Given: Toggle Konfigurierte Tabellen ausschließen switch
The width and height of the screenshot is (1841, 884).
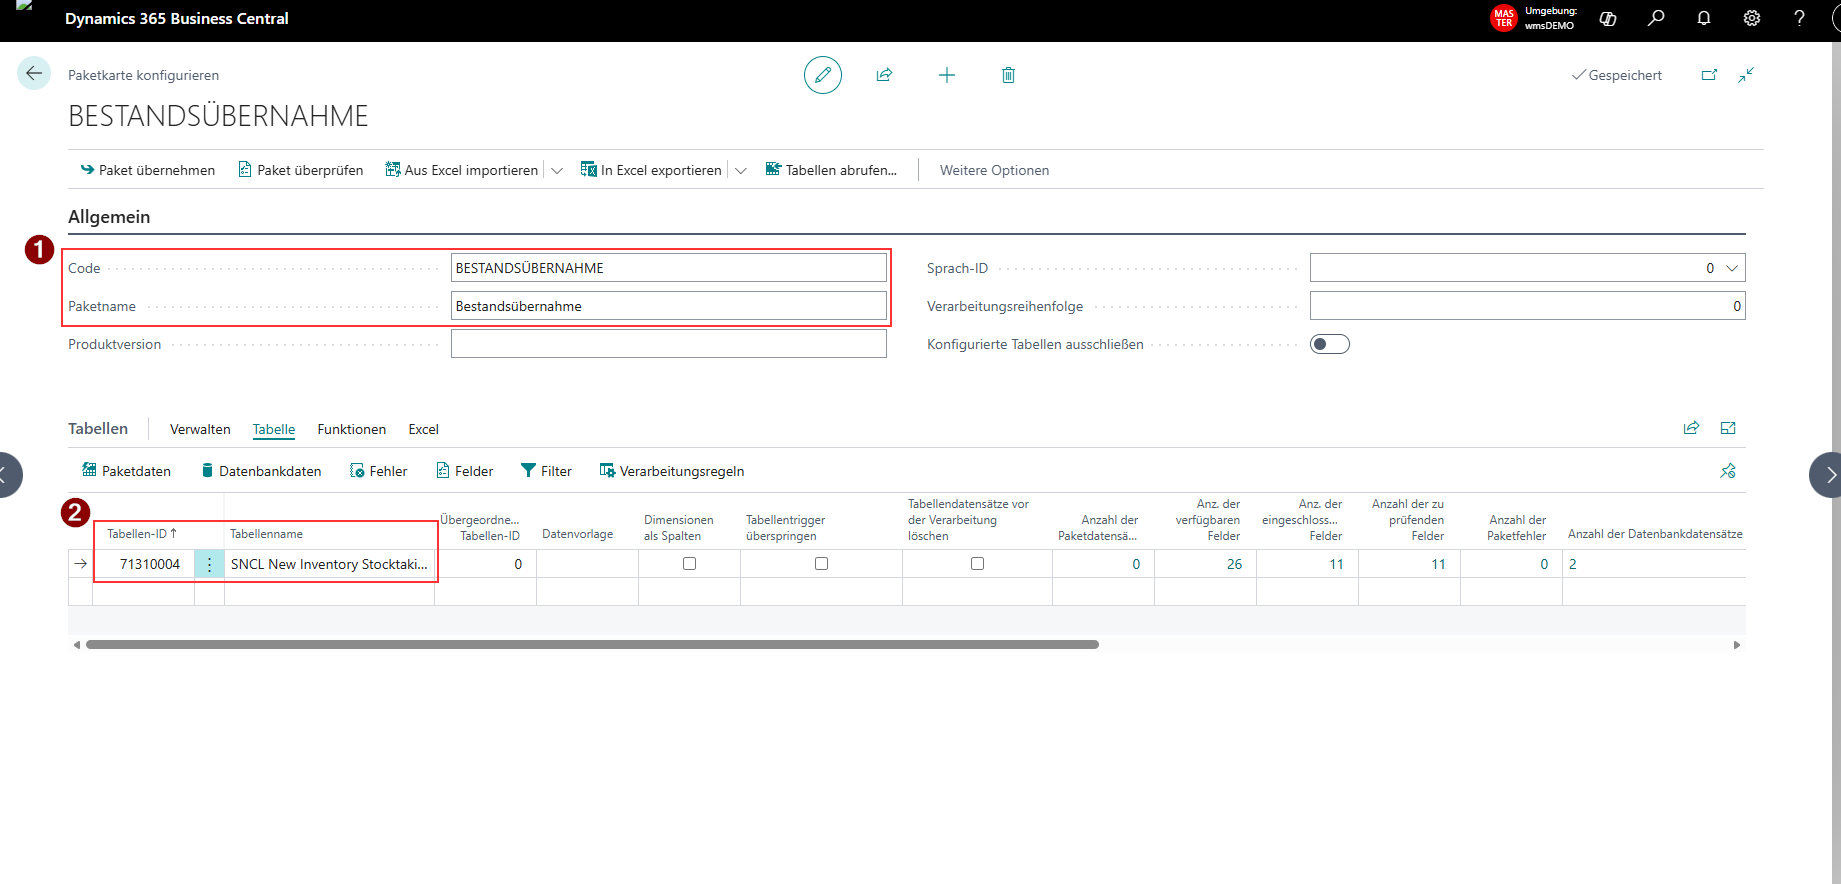Looking at the screenshot, I should pyautogui.click(x=1330, y=344).
